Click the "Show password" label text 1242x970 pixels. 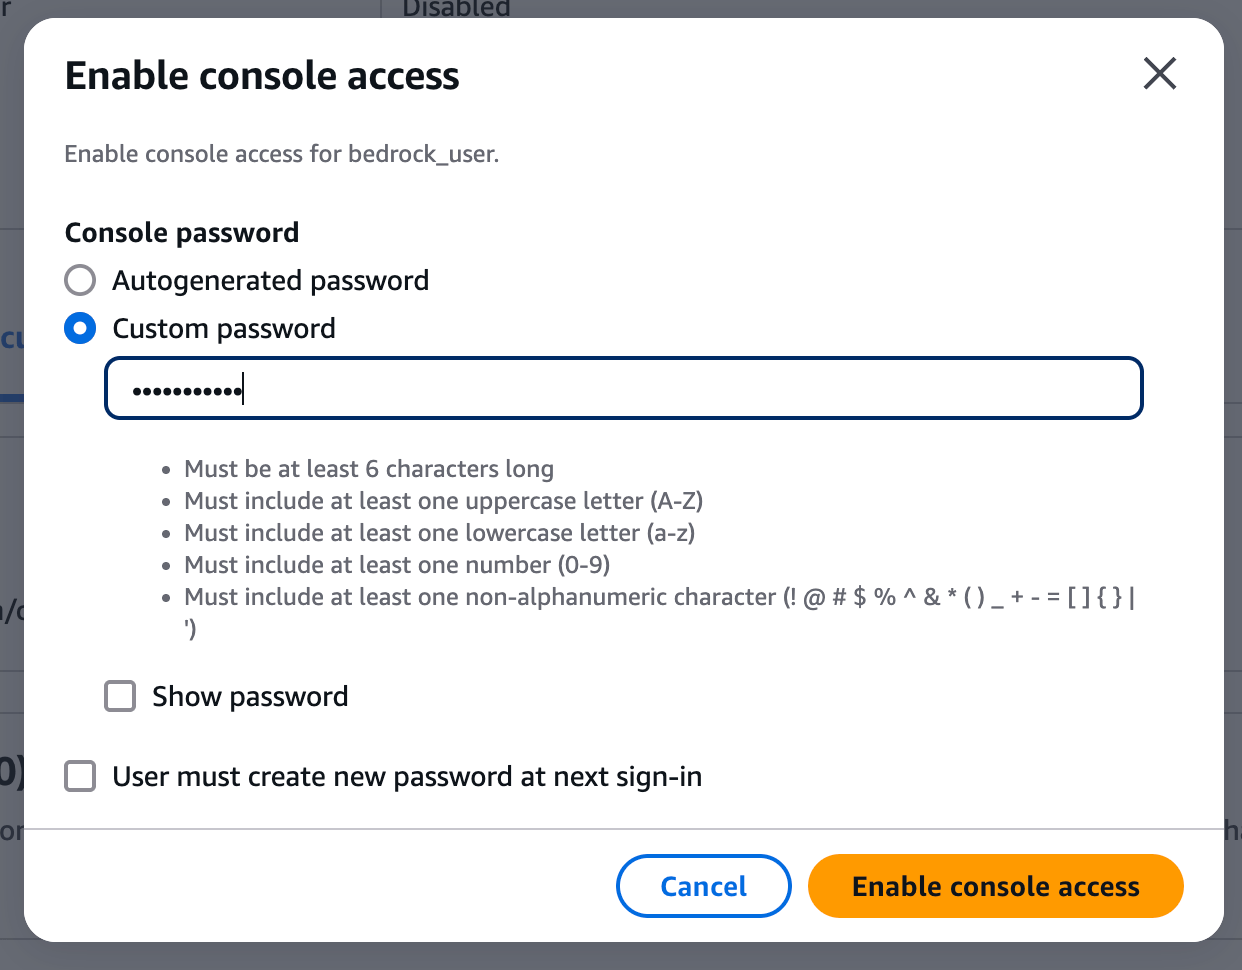pyautogui.click(x=250, y=696)
